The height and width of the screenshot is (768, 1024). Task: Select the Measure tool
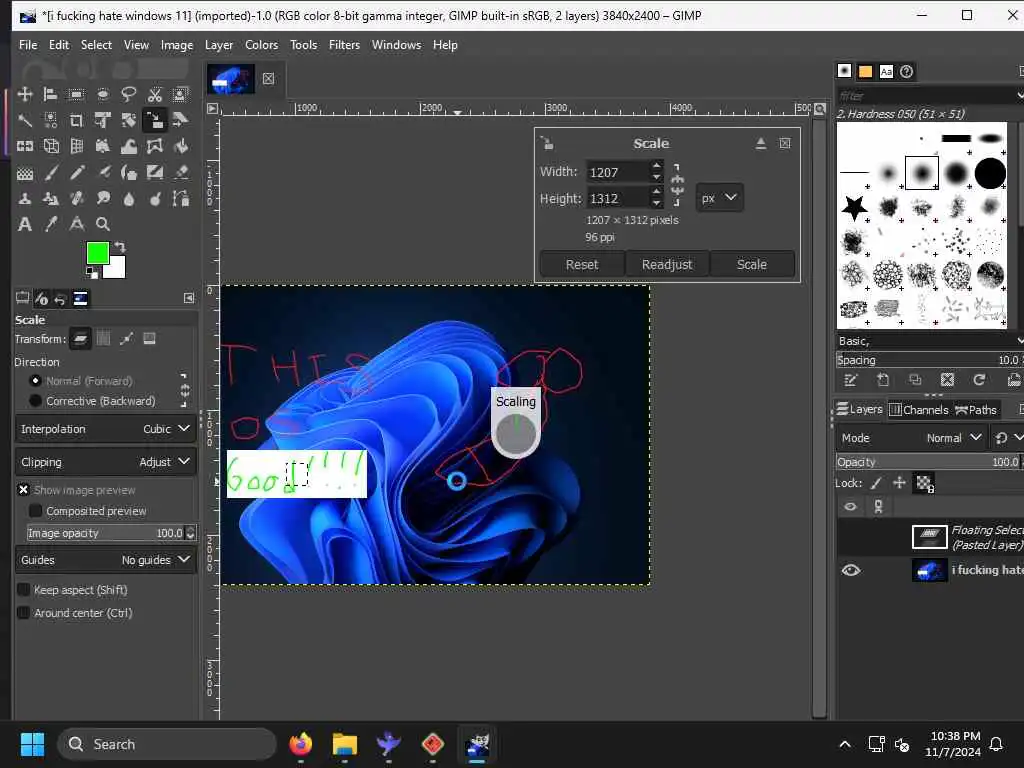click(76, 224)
